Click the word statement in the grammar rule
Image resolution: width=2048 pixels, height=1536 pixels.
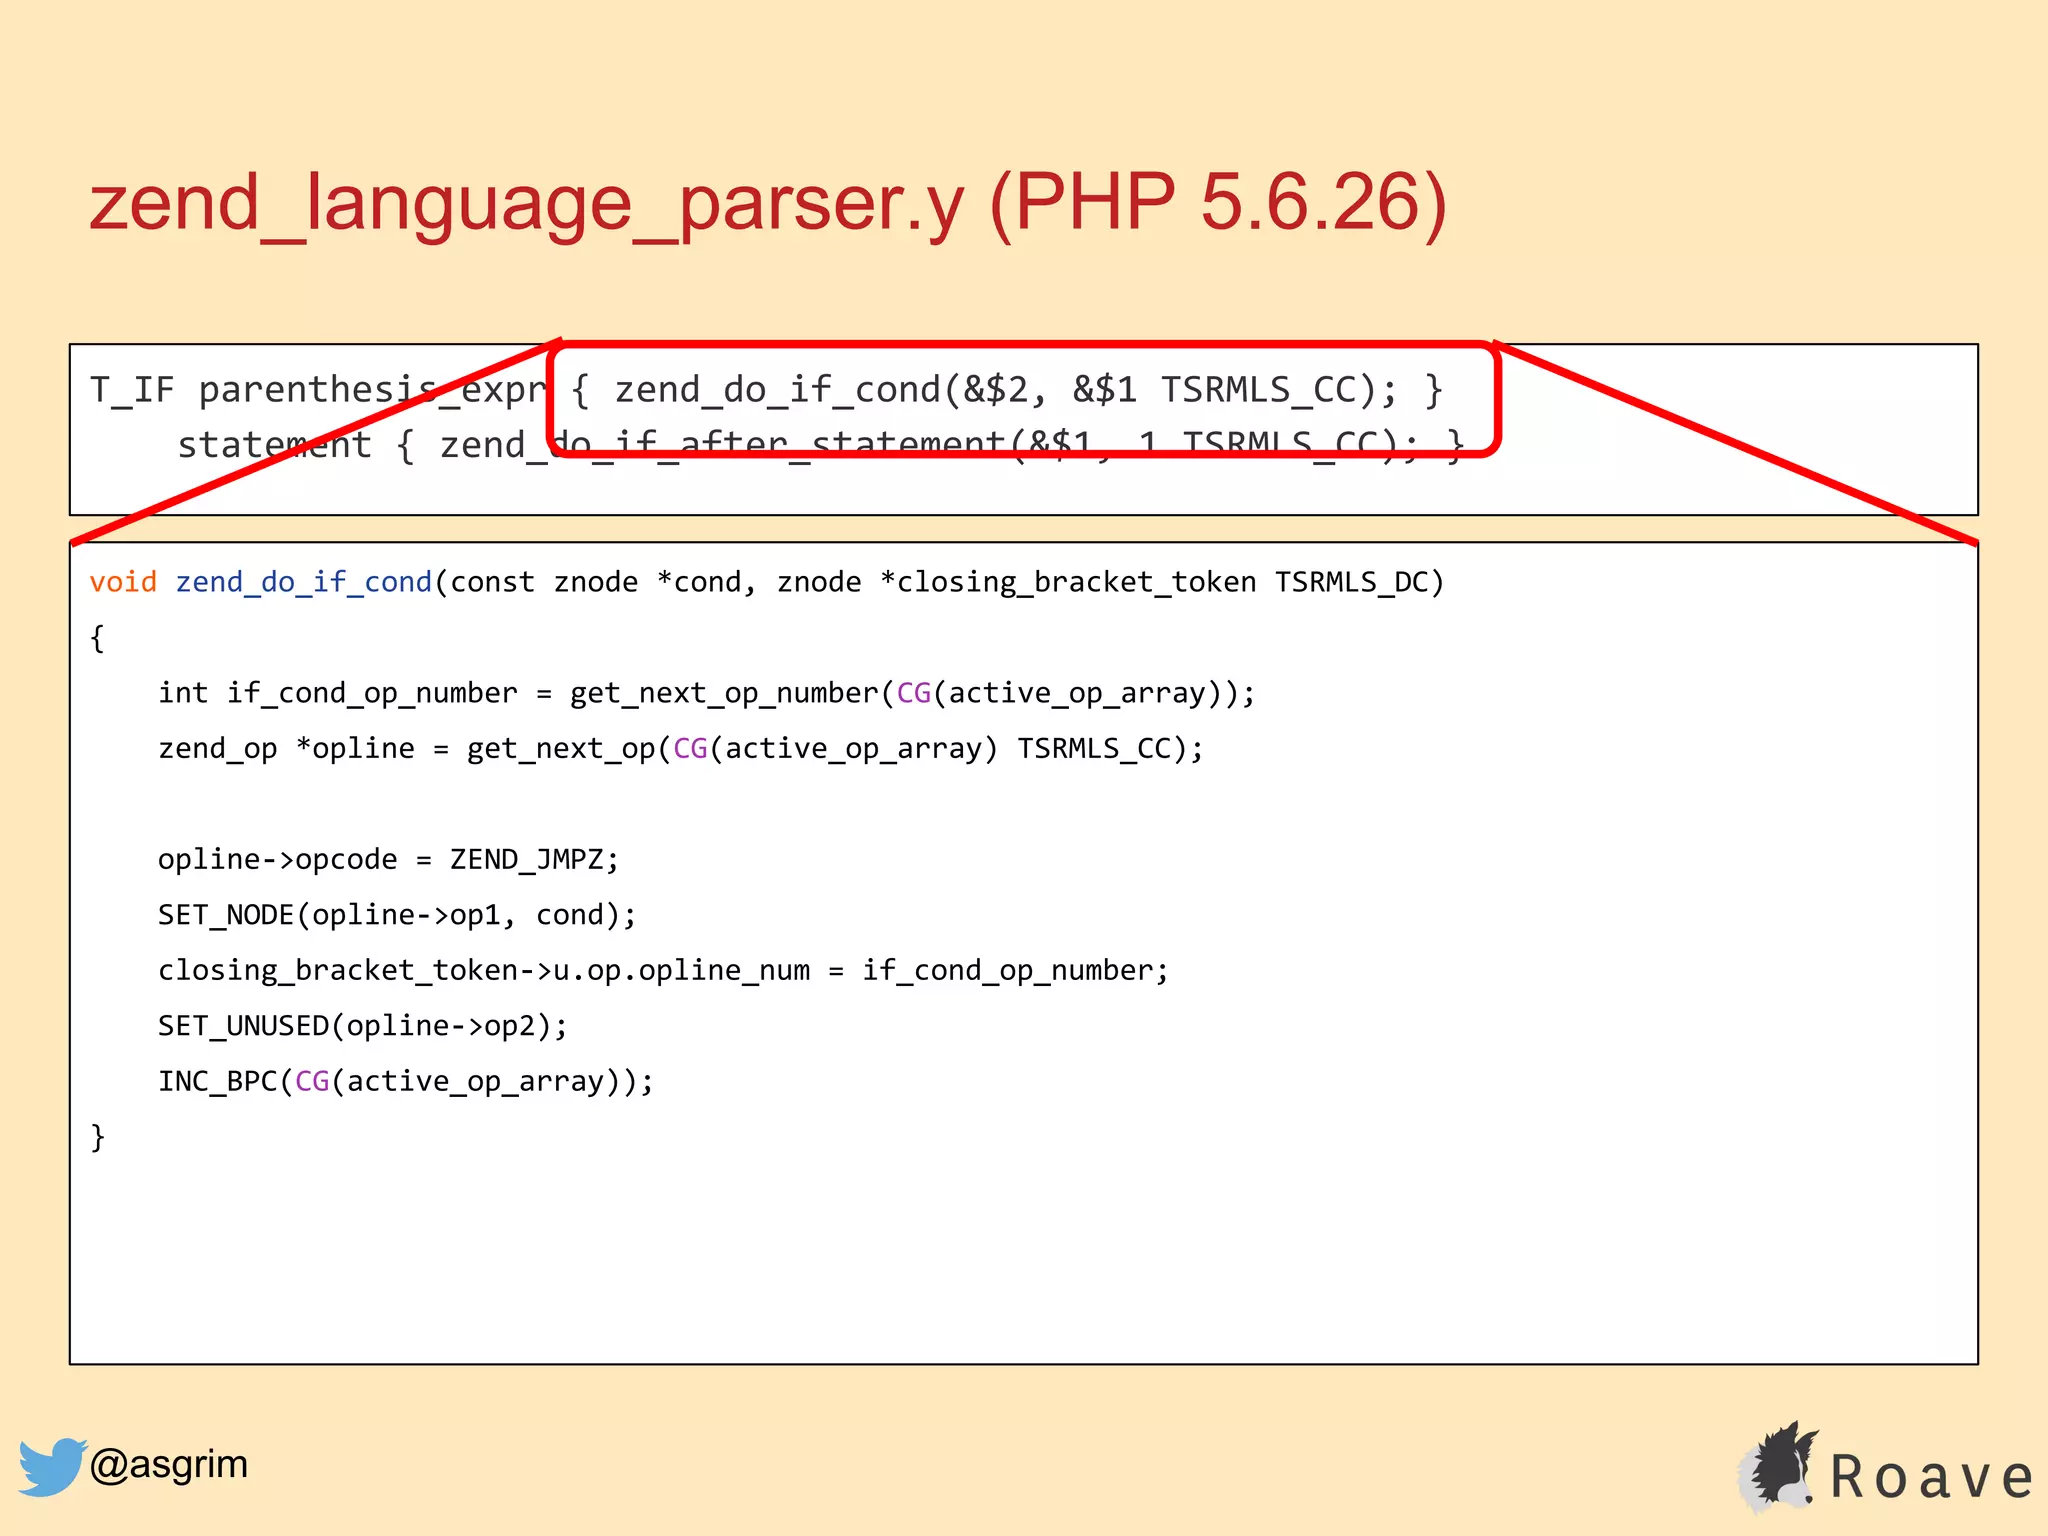pos(275,445)
